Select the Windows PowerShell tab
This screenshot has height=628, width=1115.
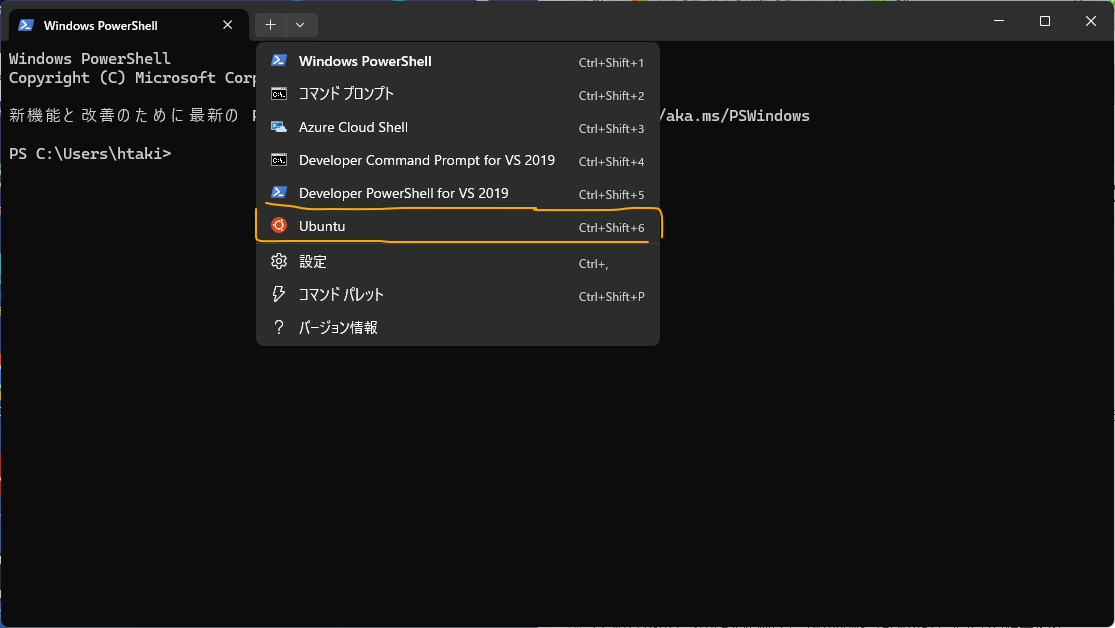[x=129, y=26]
